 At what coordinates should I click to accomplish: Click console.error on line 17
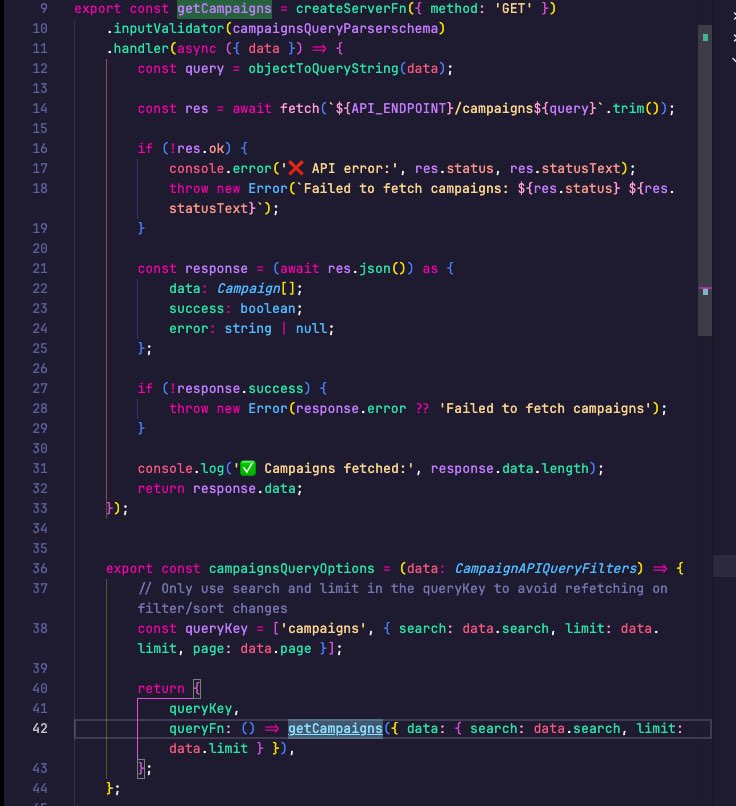click(220, 168)
